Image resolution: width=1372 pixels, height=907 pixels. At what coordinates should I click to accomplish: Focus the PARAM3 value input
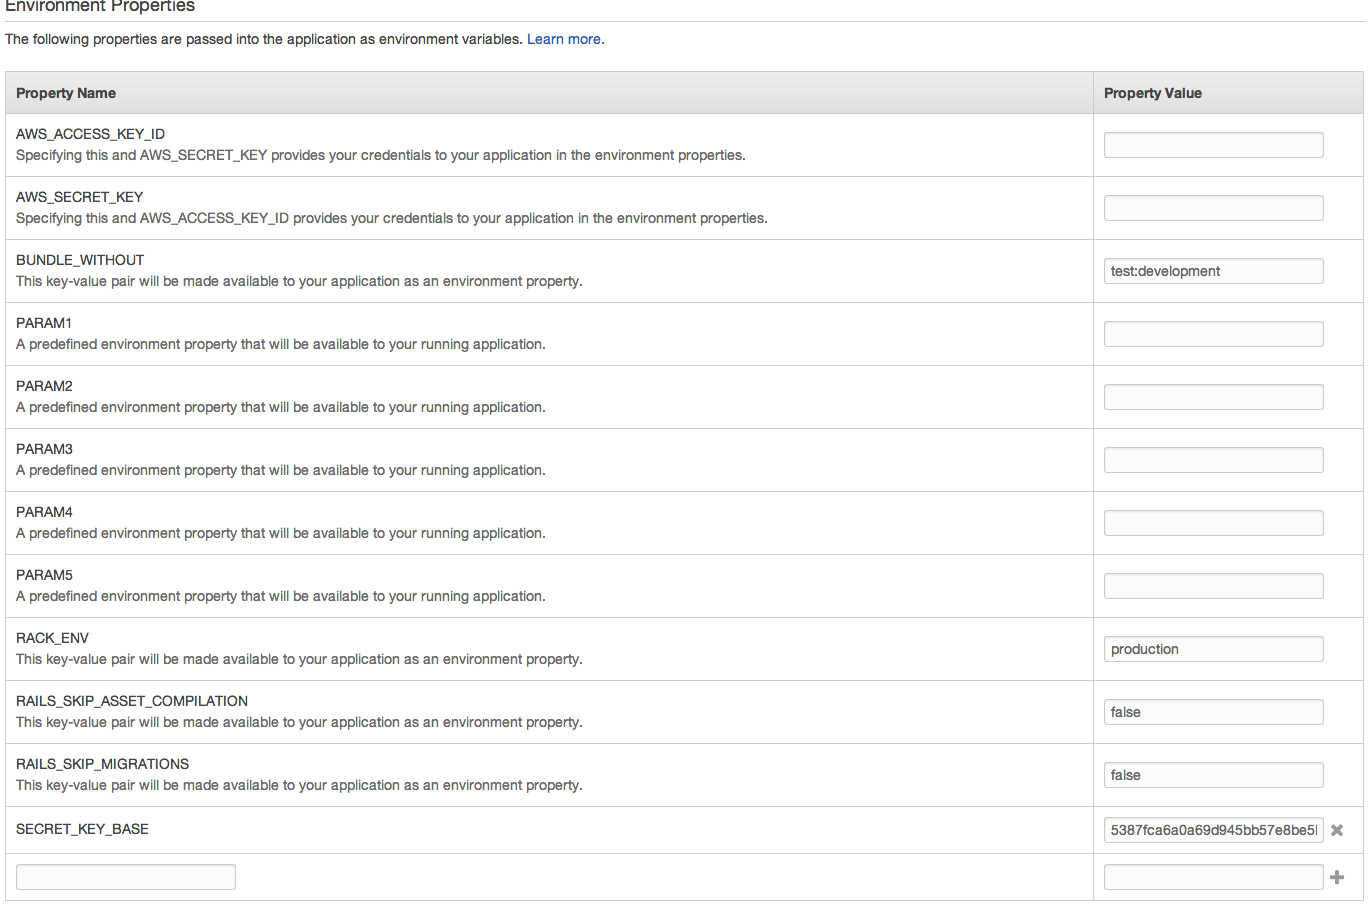pos(1213,460)
